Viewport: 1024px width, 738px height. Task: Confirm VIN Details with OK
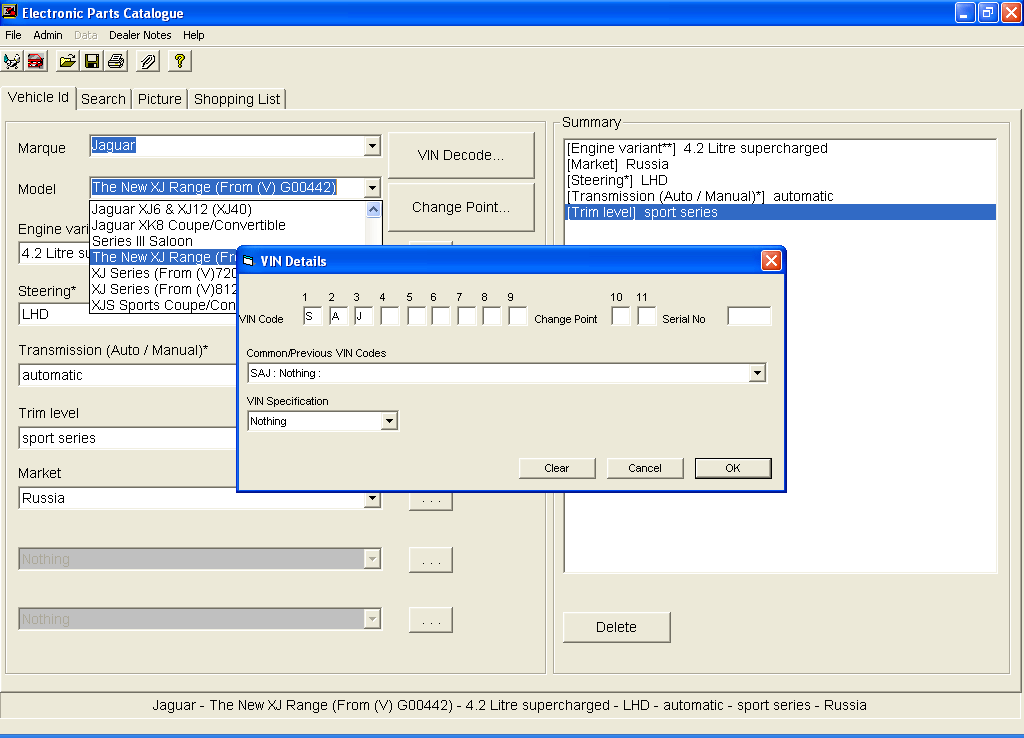coord(733,468)
